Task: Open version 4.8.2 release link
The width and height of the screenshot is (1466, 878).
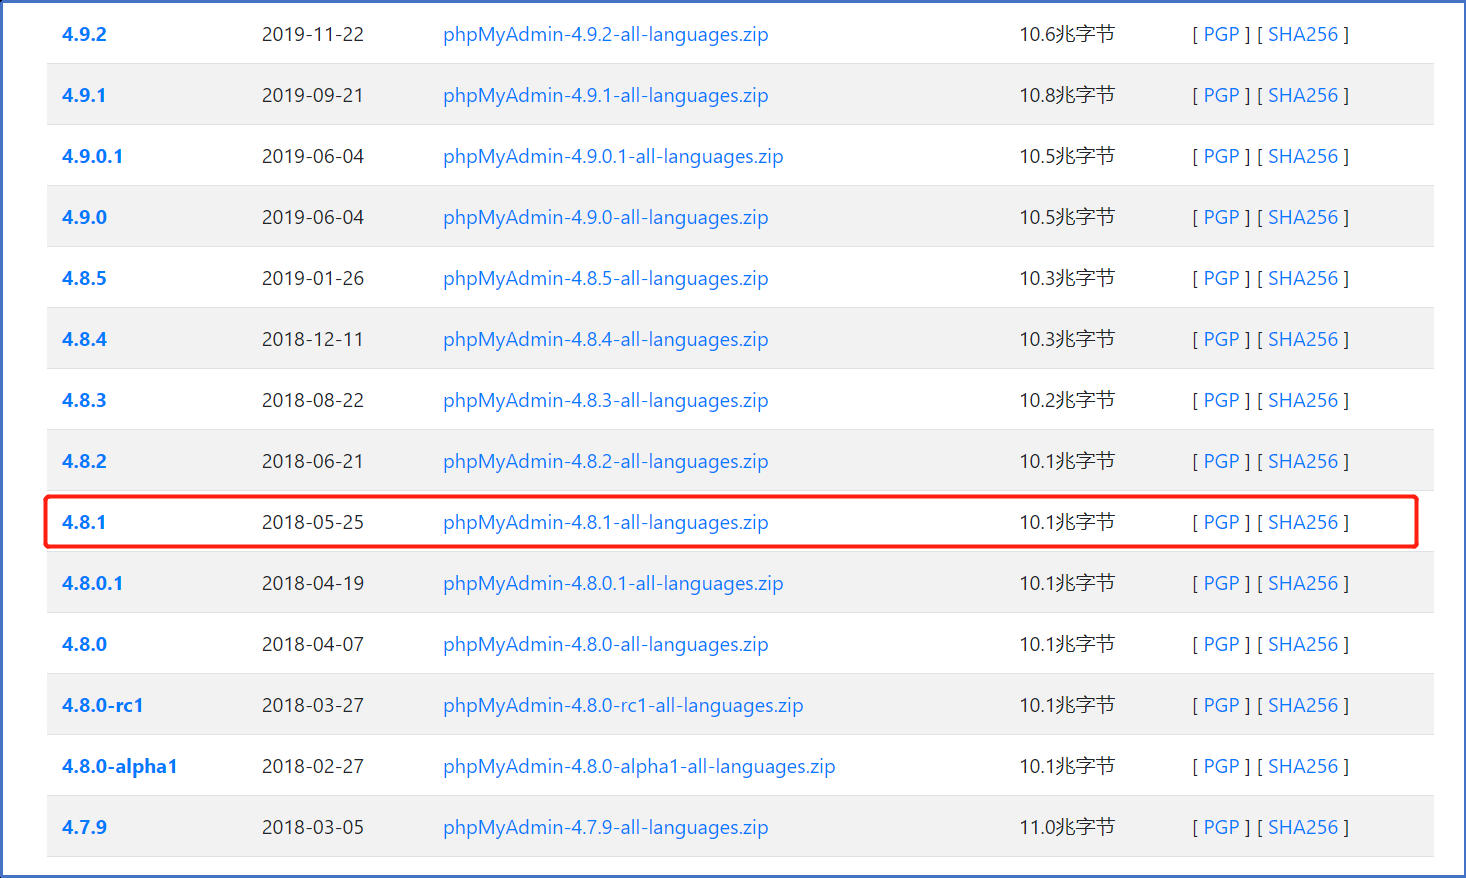Action: tap(84, 461)
